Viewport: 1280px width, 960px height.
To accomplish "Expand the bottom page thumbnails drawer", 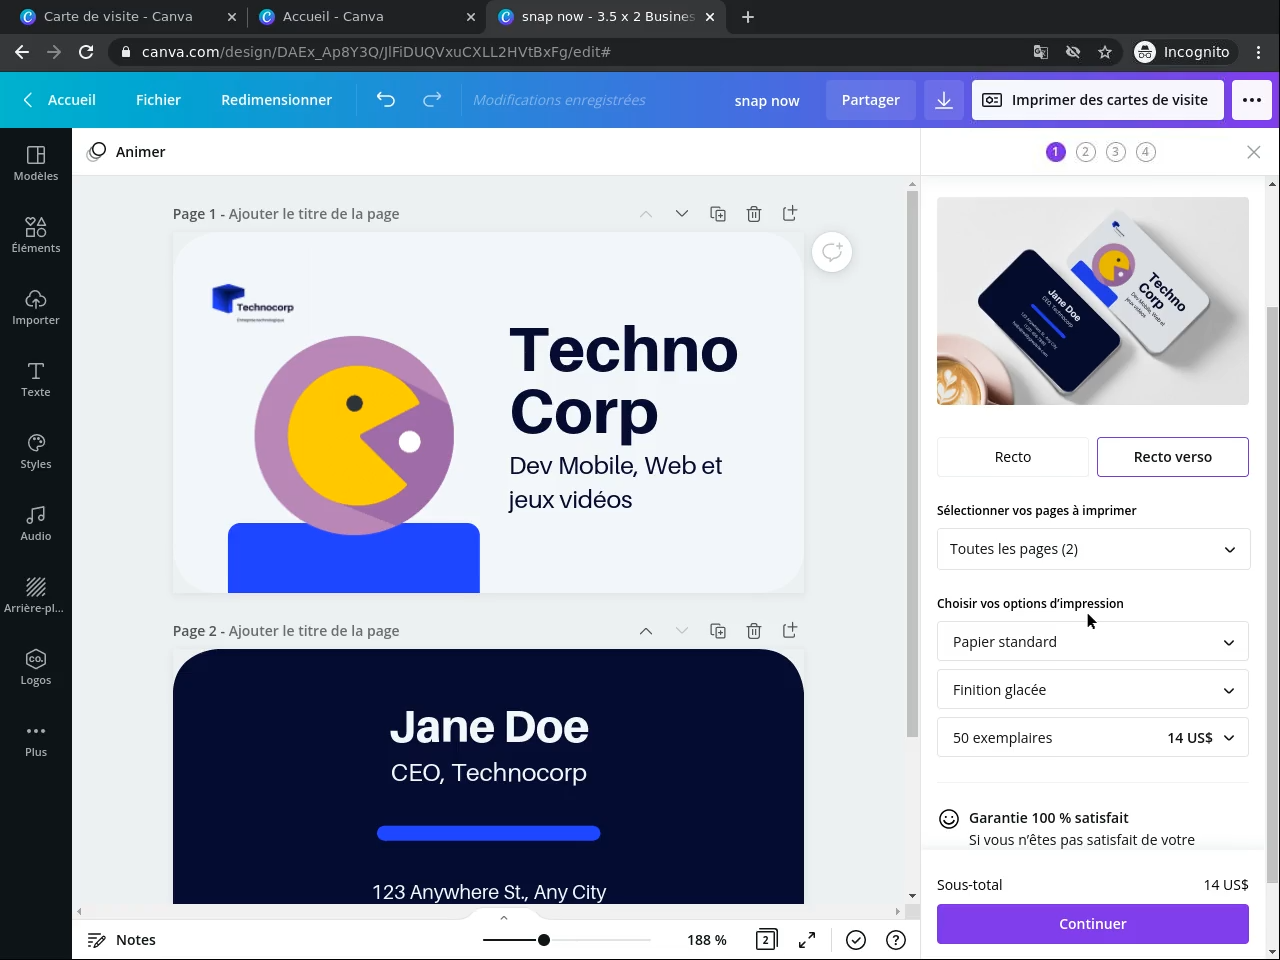I will coord(504,918).
